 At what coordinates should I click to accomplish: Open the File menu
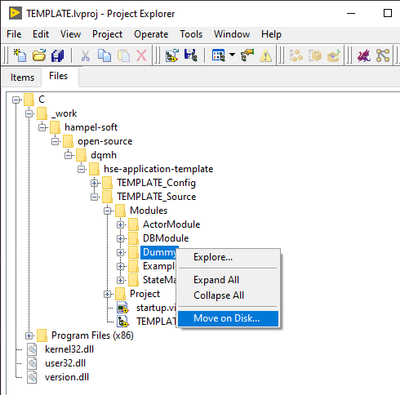14,34
